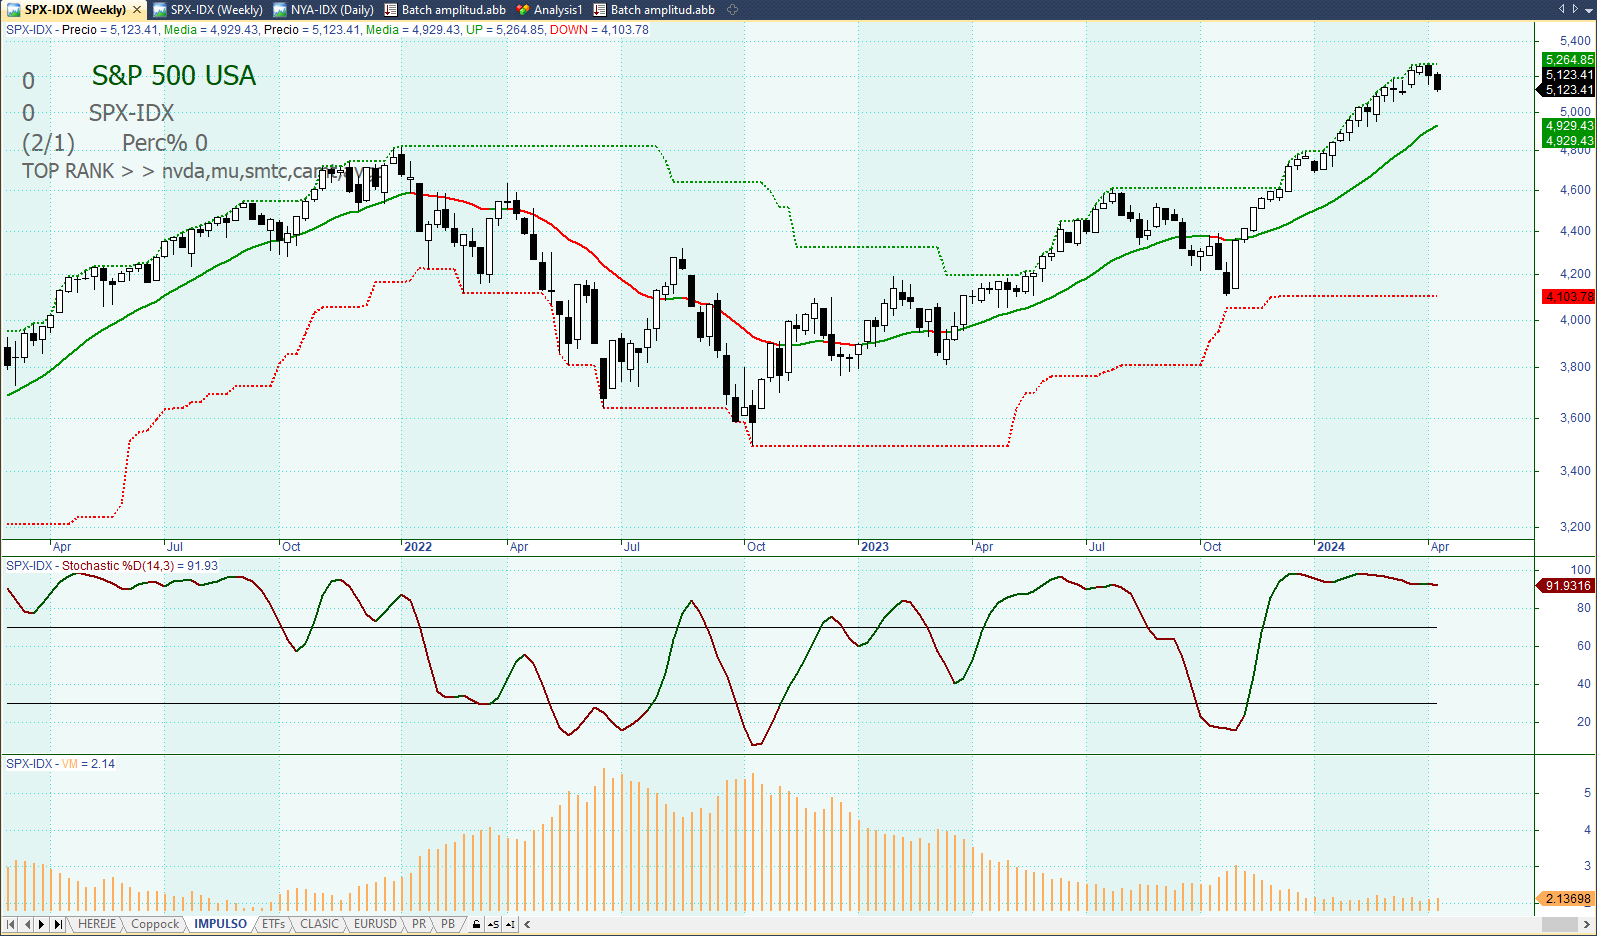Select the Coppock sheet tab
The height and width of the screenshot is (936, 1597).
click(155, 925)
